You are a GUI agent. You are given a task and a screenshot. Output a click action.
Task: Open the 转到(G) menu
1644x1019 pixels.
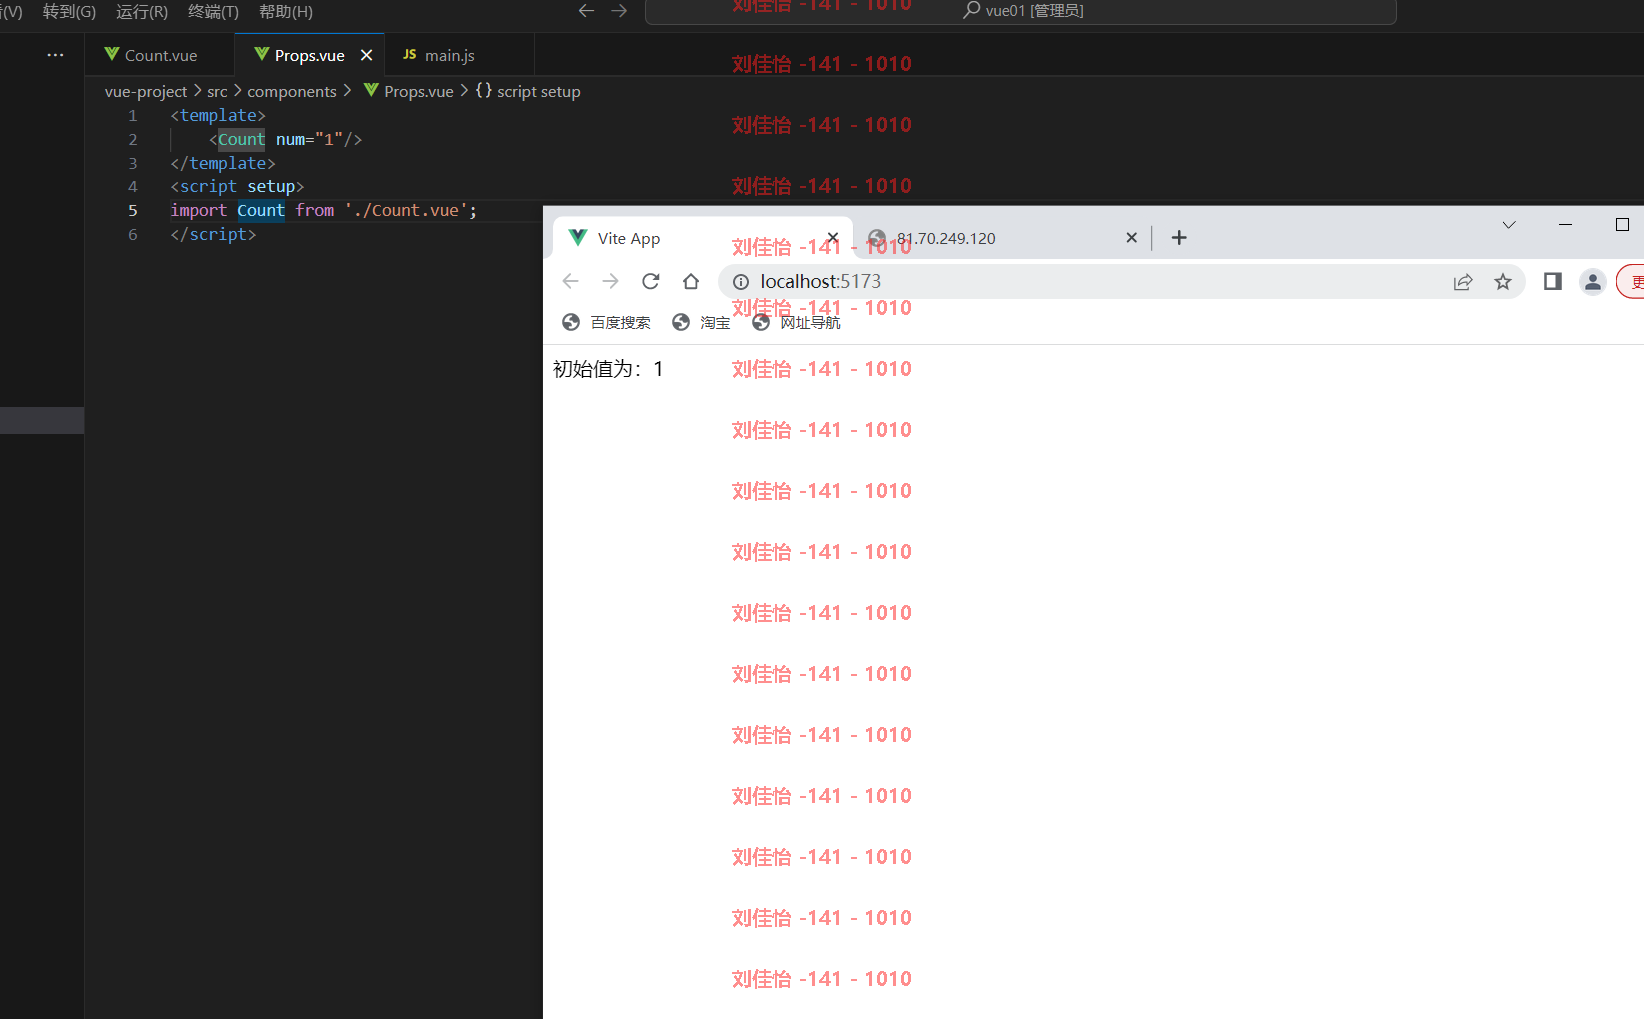click(69, 12)
